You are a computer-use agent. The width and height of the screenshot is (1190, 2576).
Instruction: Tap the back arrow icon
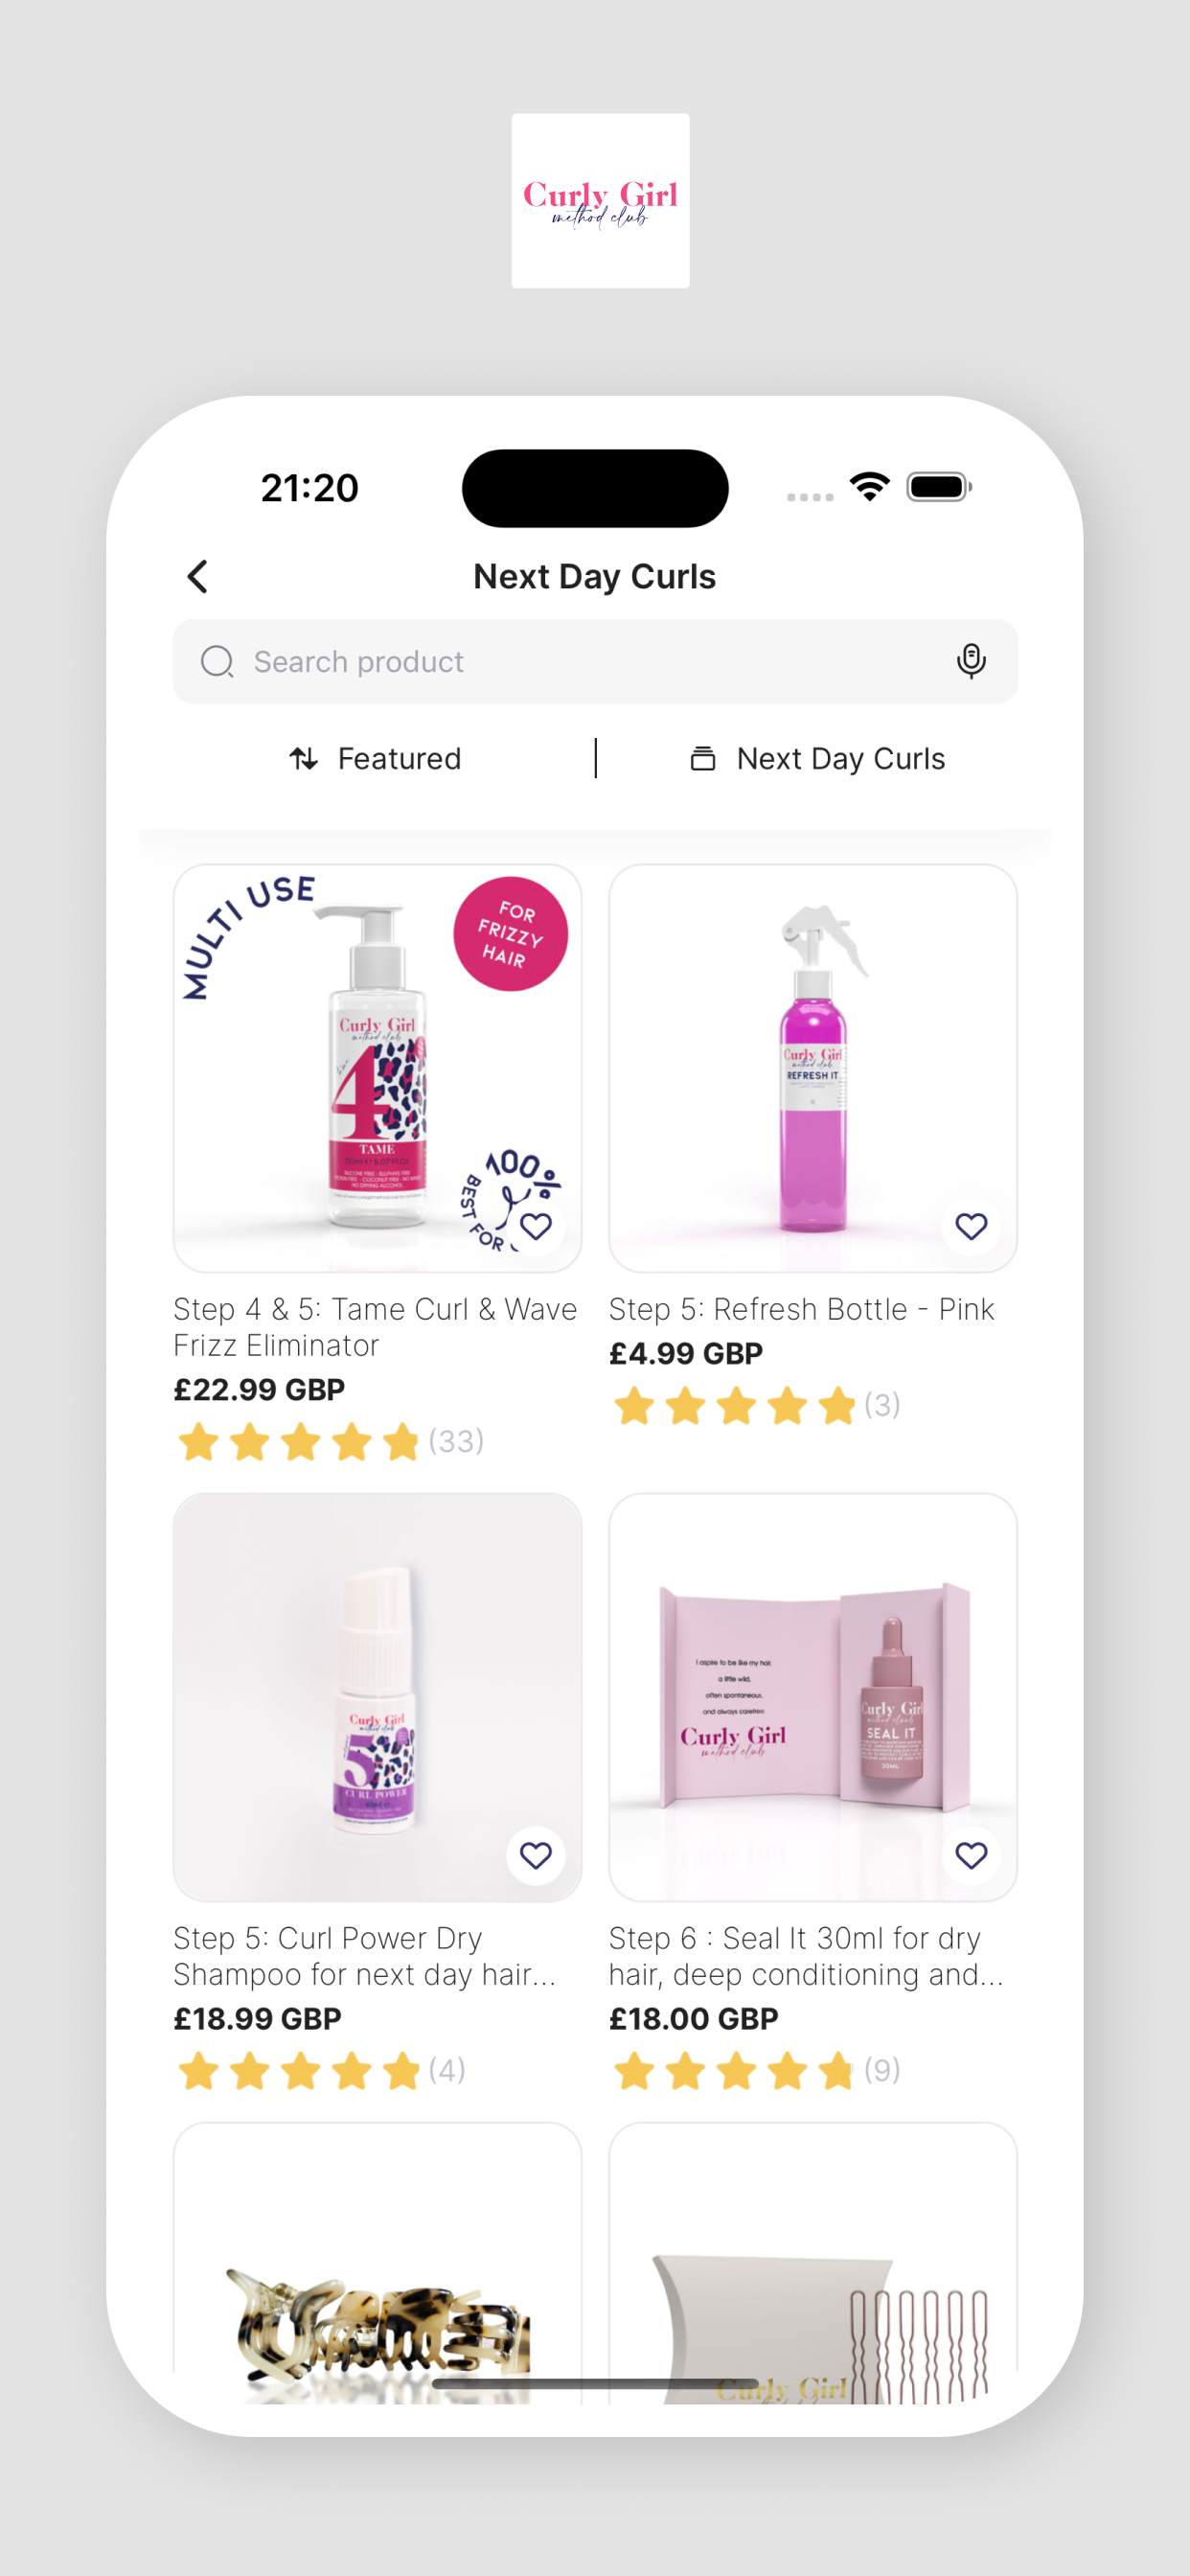pos(198,576)
